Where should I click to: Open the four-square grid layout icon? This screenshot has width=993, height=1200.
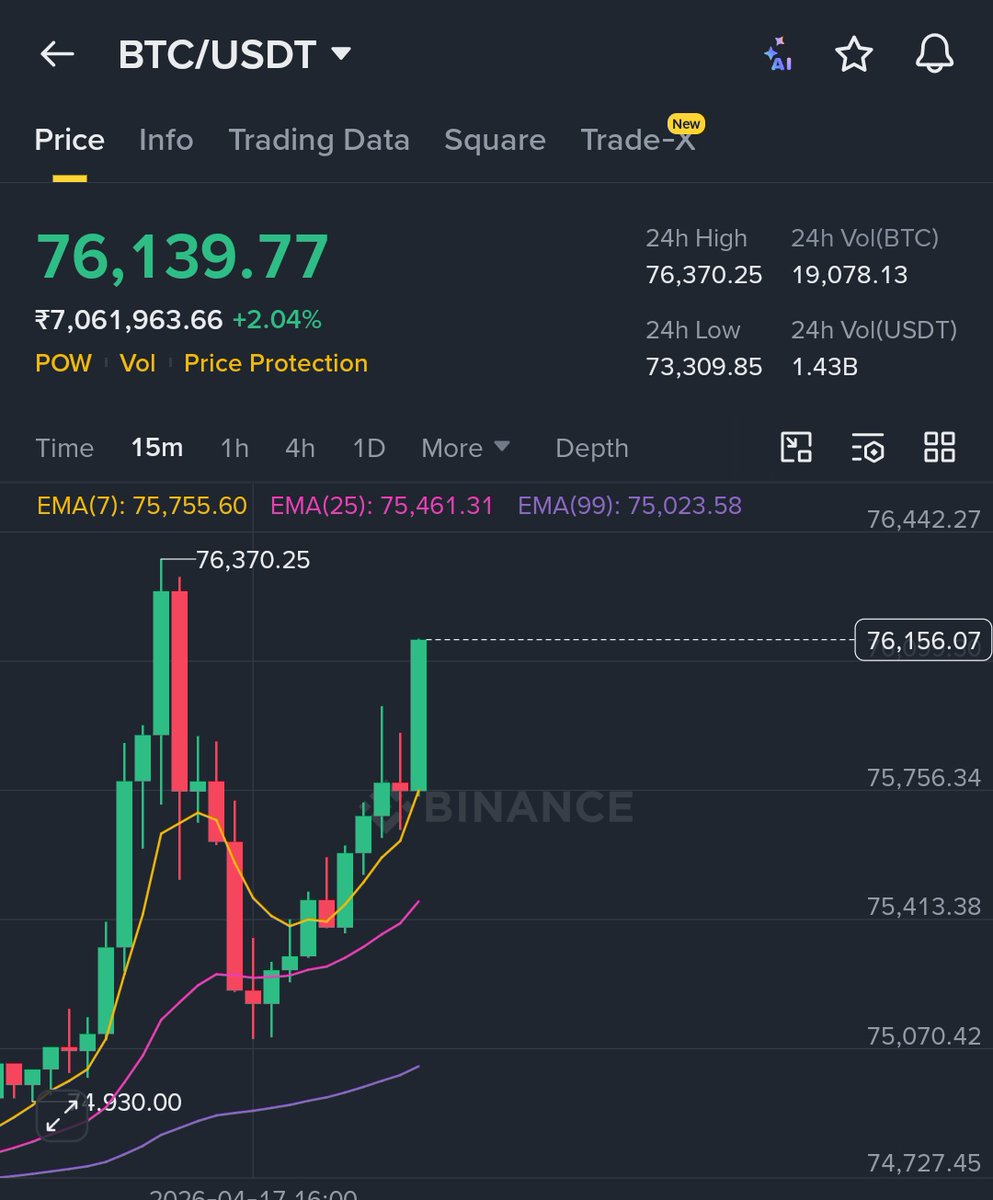pos(940,447)
